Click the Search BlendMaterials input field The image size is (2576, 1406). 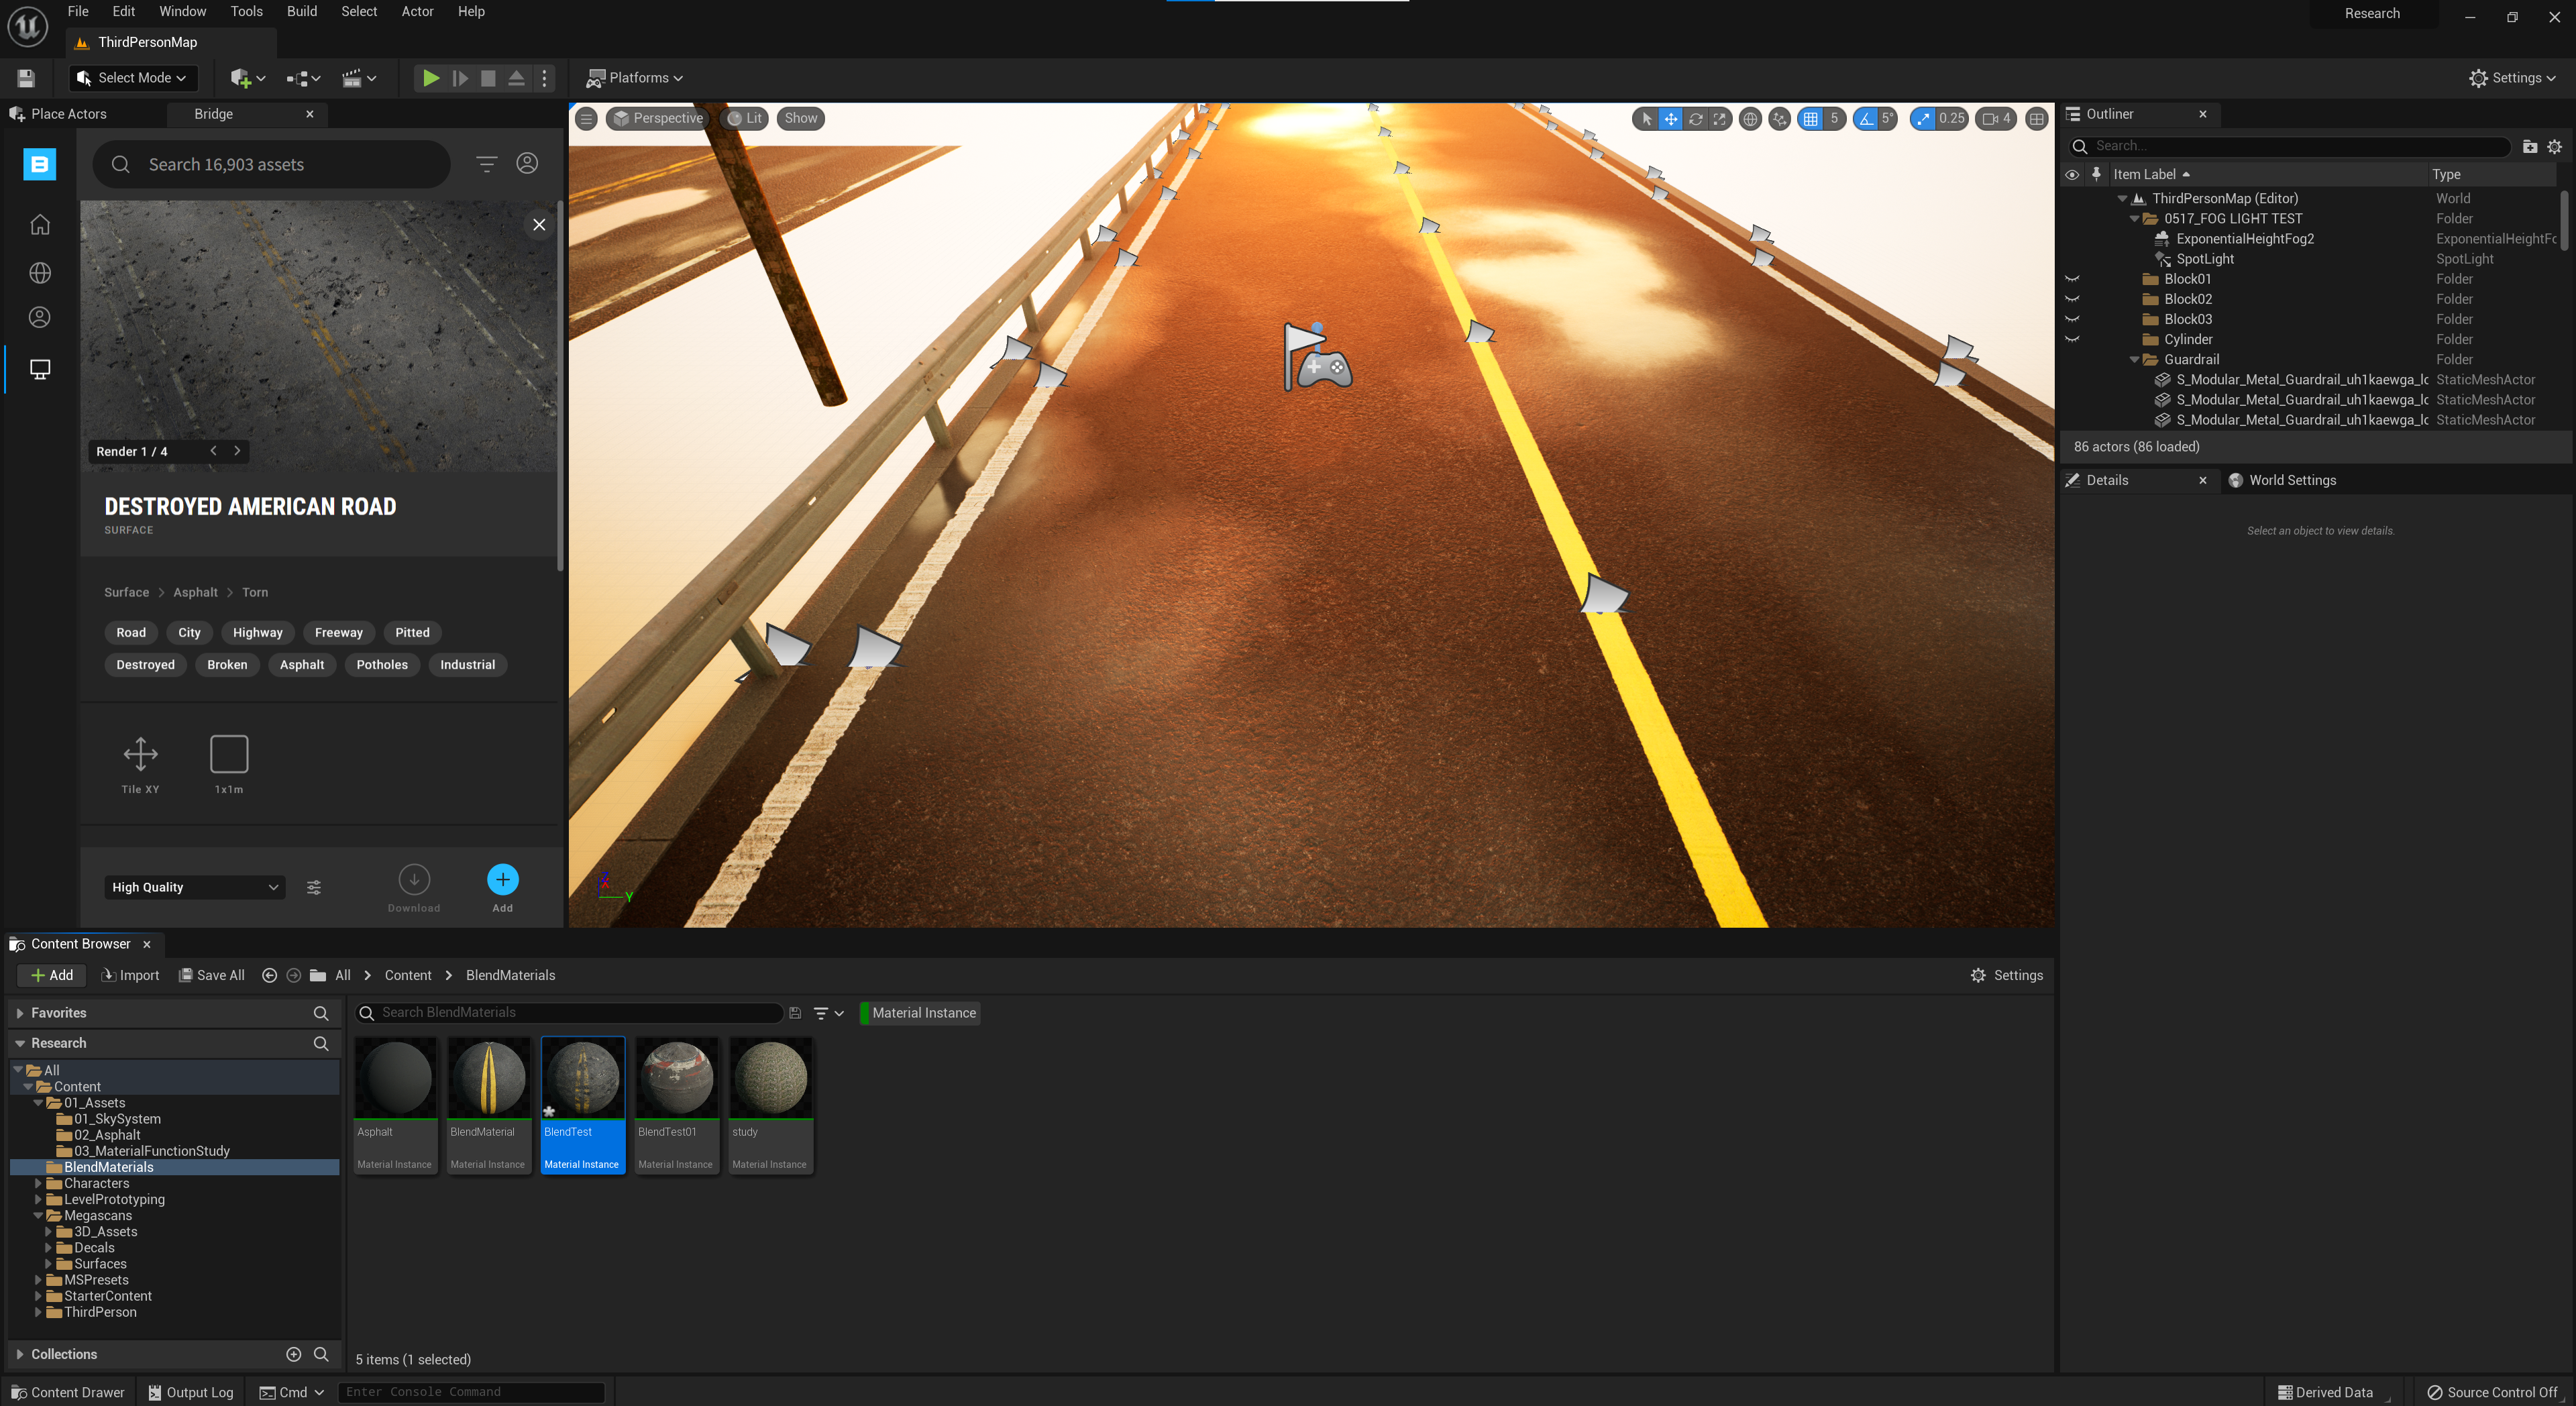(570, 1013)
